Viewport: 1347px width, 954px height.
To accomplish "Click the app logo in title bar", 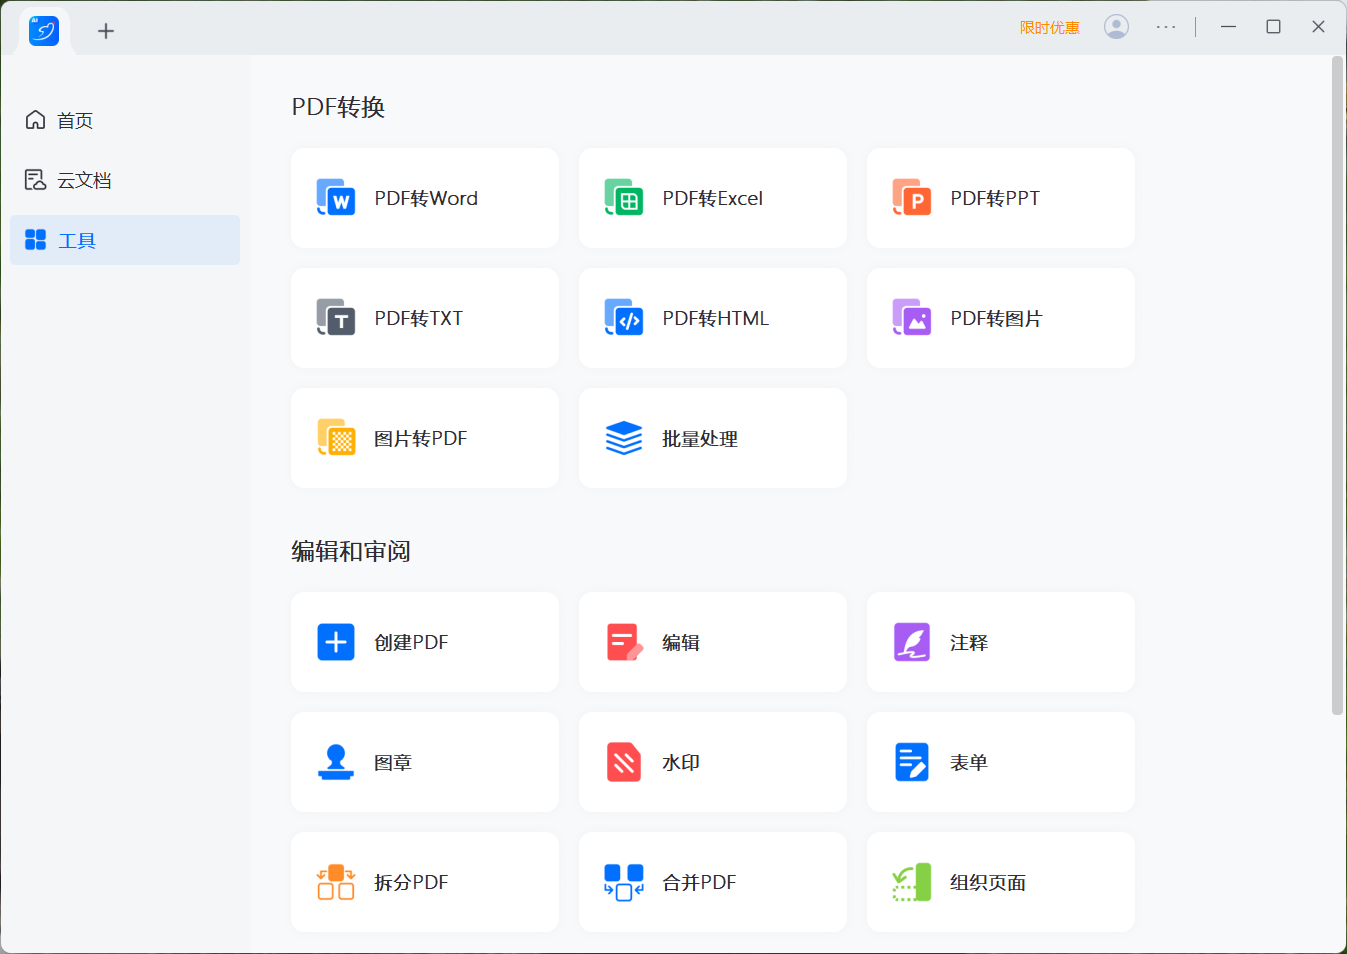I will pos(44,31).
